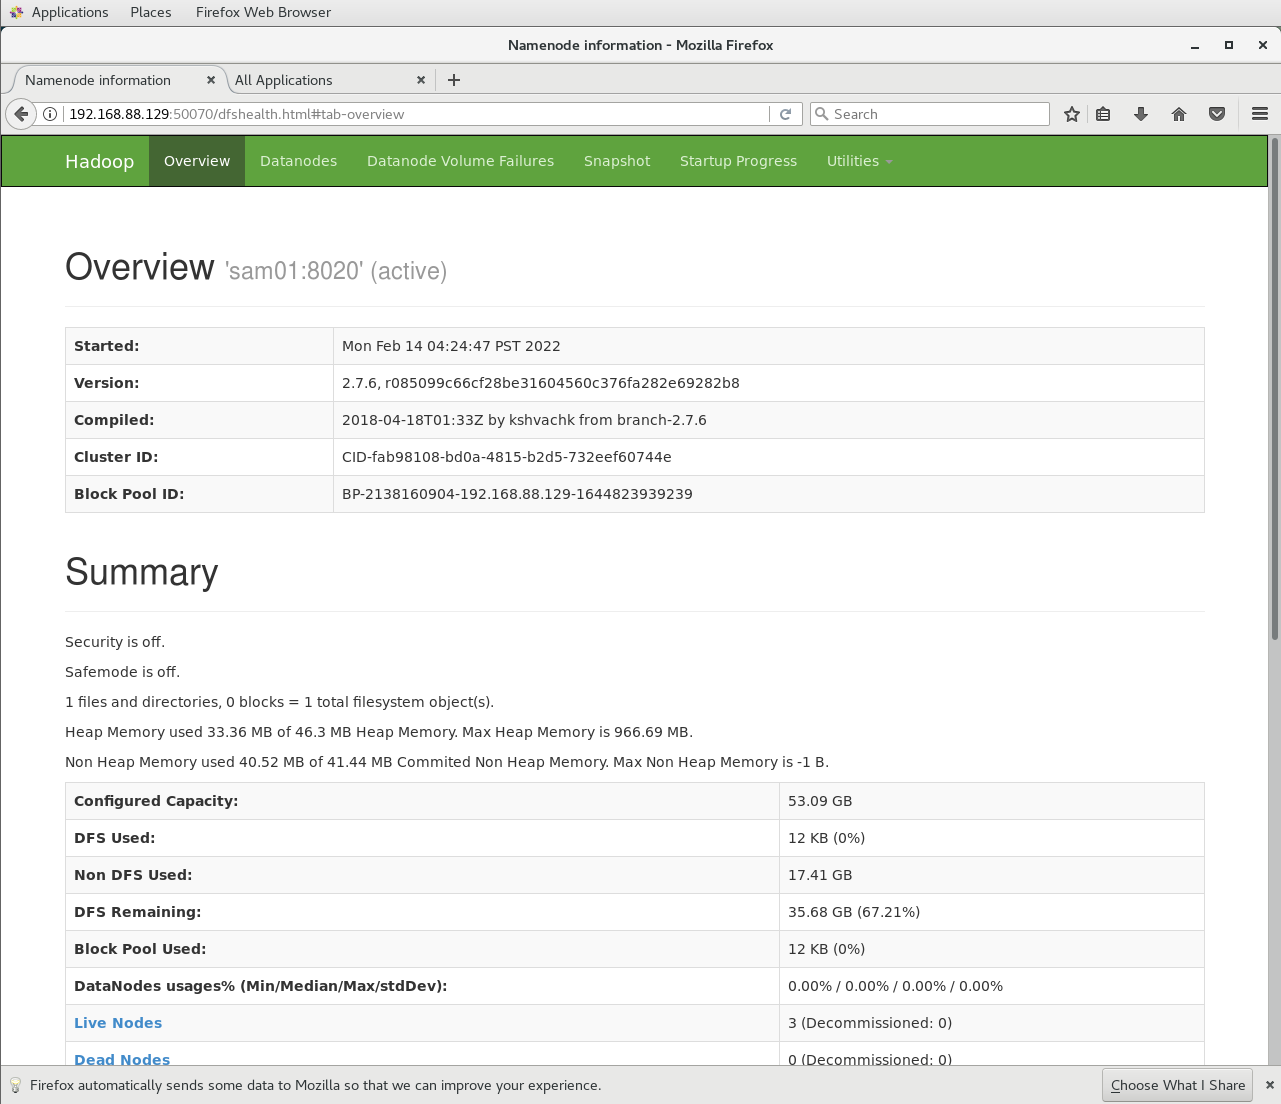Click the page vertical scrollbar
1281x1104 pixels.
pos(1275,388)
